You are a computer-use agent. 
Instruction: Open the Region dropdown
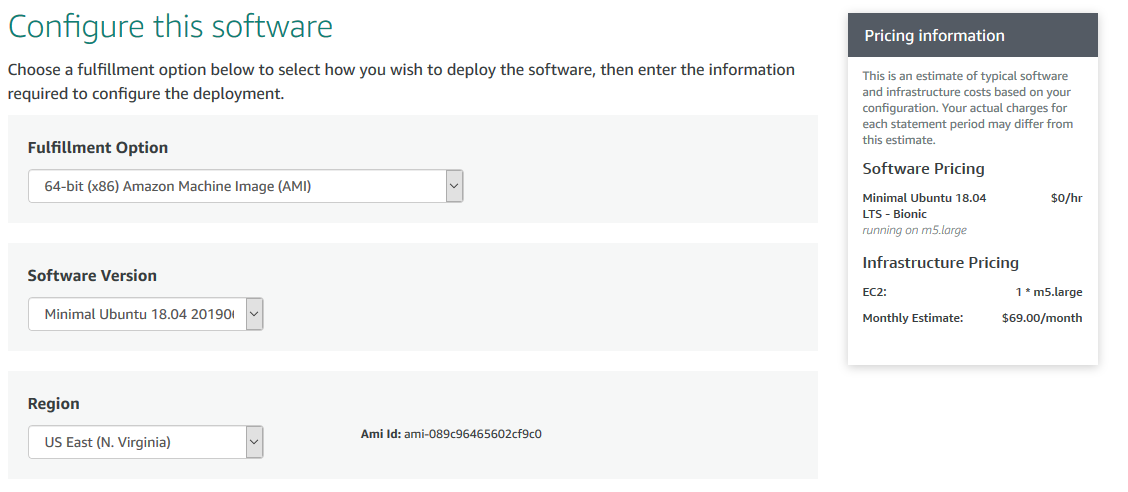coord(145,442)
